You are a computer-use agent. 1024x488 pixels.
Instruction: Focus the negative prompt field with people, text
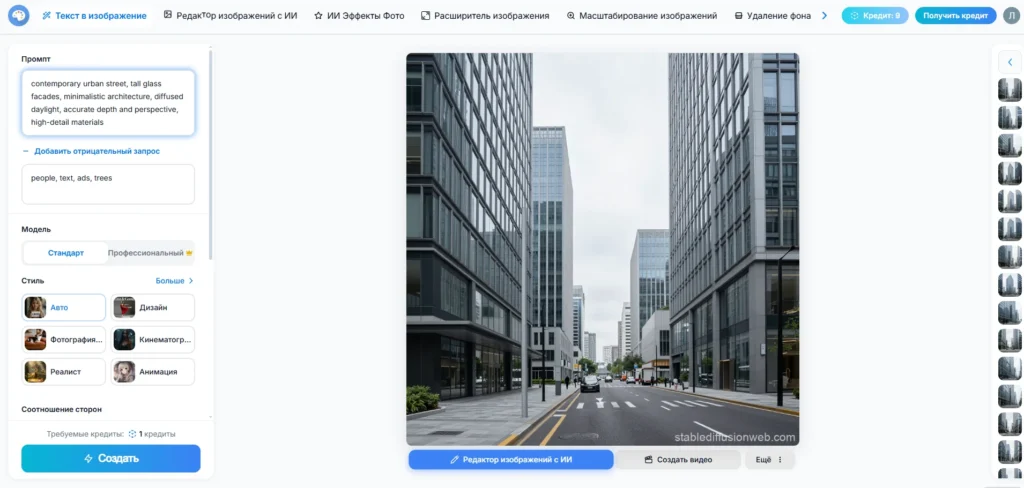108,184
